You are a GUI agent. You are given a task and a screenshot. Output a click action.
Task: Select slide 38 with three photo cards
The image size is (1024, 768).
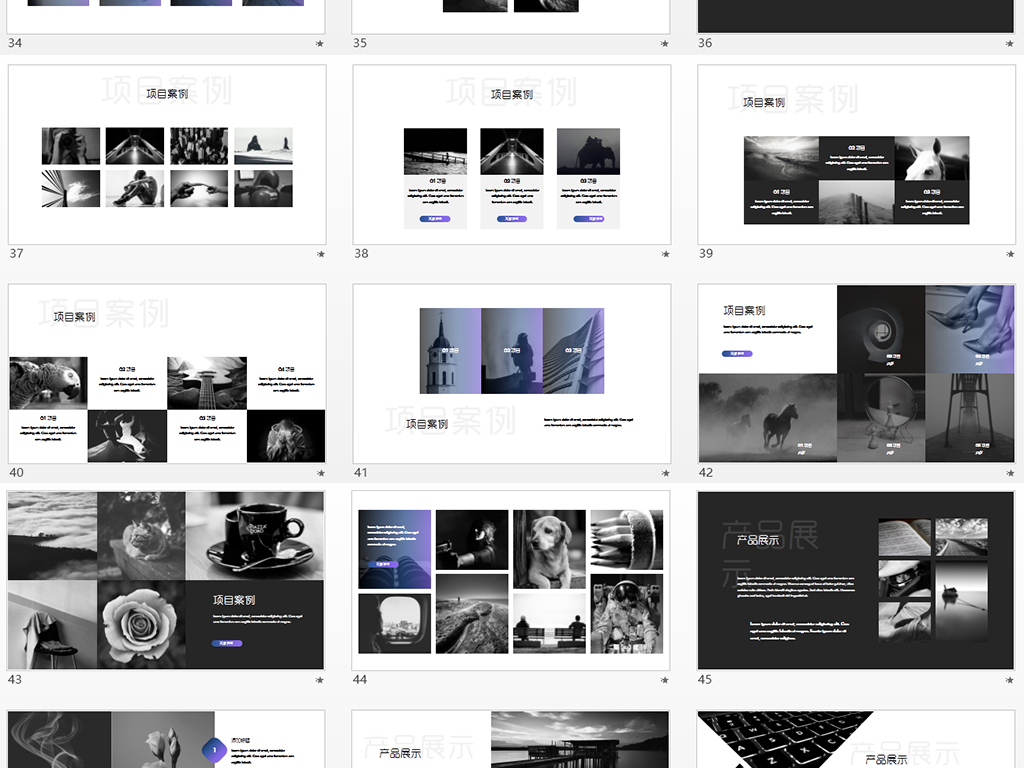[x=512, y=155]
